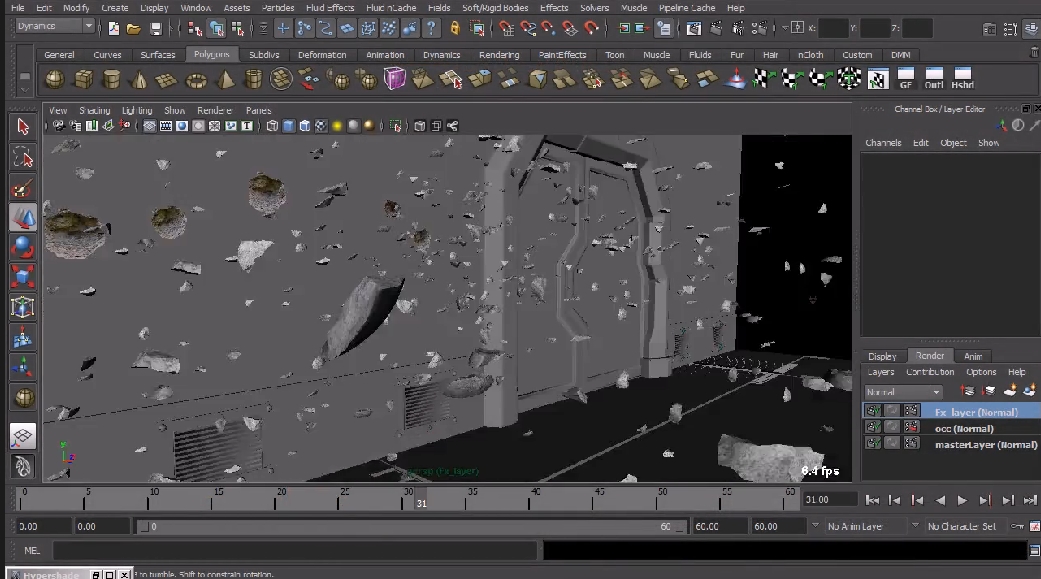The height and width of the screenshot is (579, 1041).
Task: Click the Outl shelf button
Action: pos(934,78)
